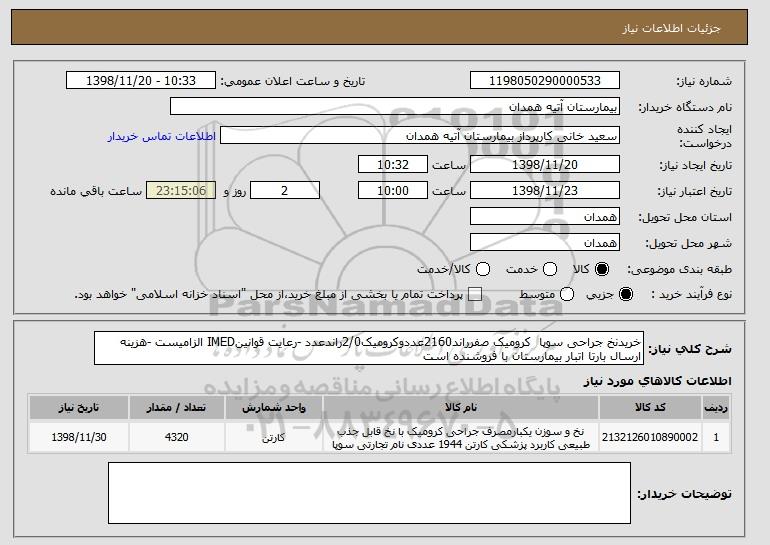The image size is (770, 545).
Task: Click the نام کالا column header
Action: 461,408
